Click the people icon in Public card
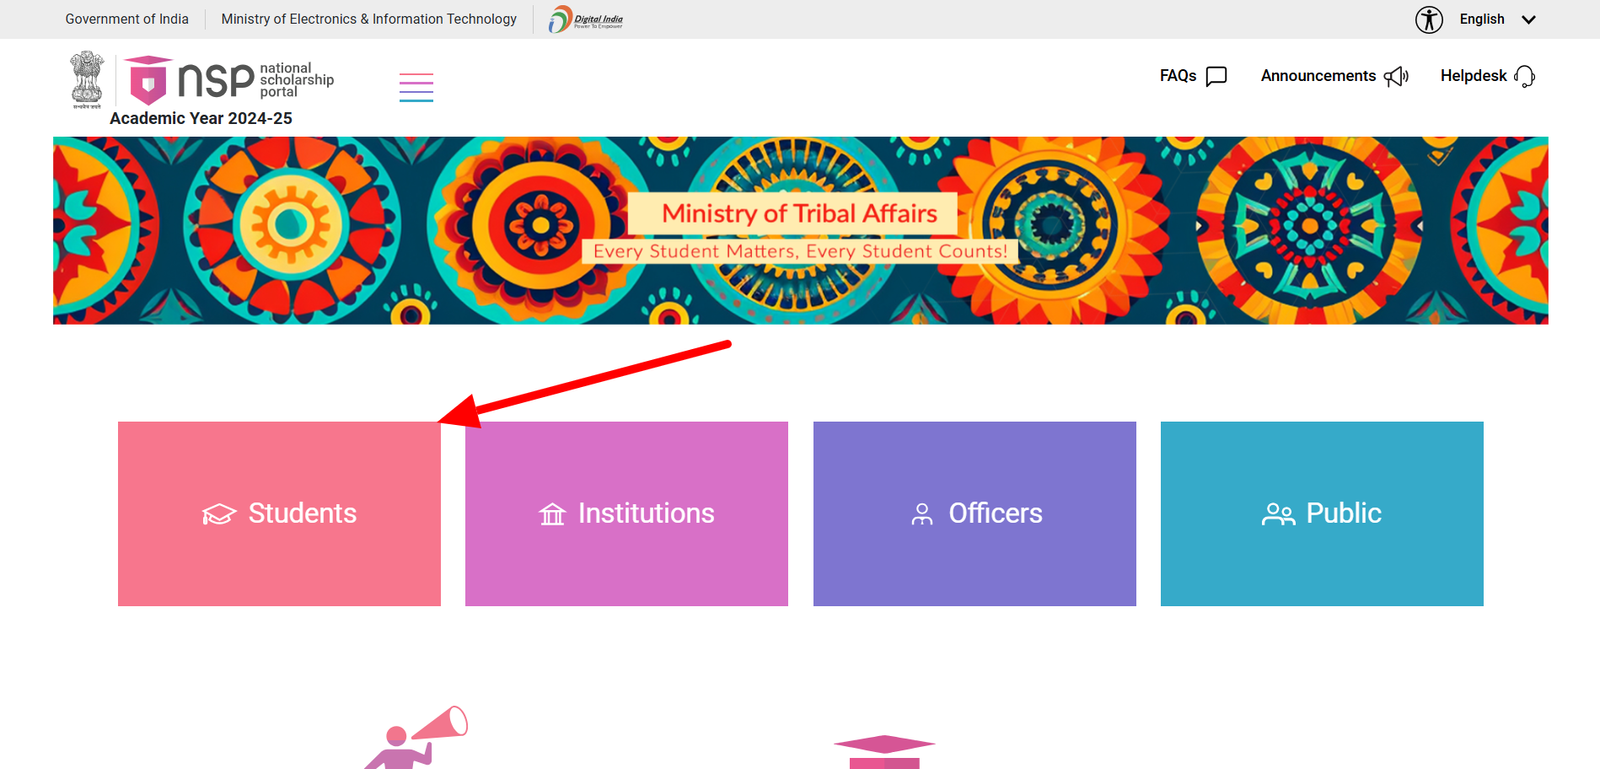This screenshot has width=1600, height=769. (x=1278, y=514)
